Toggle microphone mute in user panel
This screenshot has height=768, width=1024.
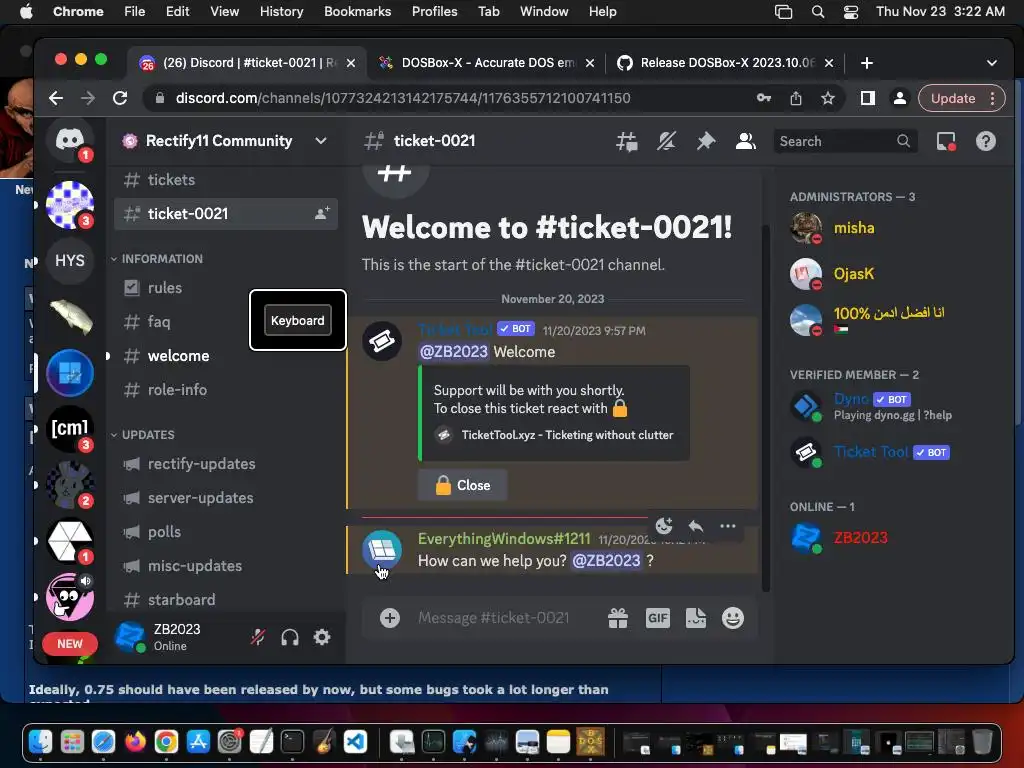[x=258, y=637]
